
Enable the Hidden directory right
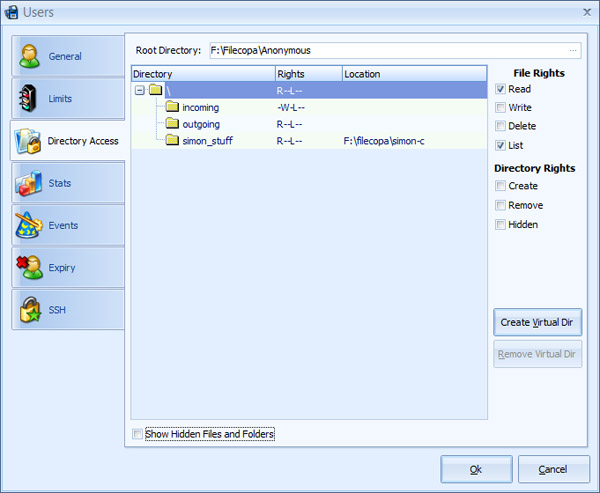click(500, 224)
